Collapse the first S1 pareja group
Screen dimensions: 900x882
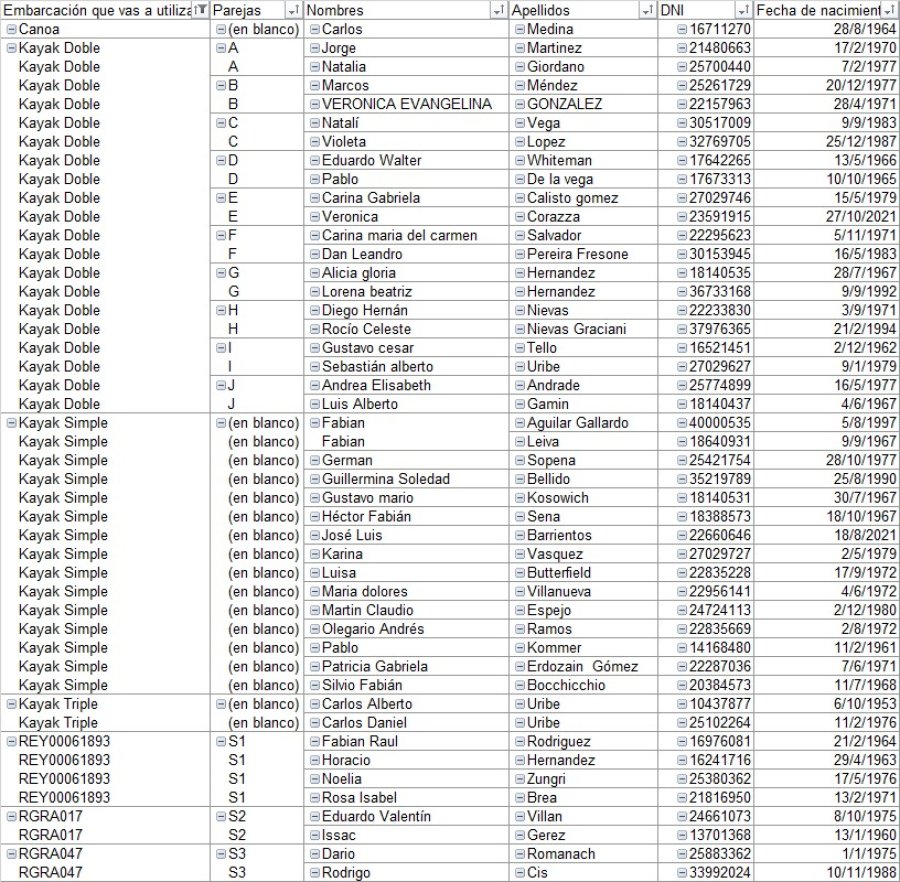(221, 741)
